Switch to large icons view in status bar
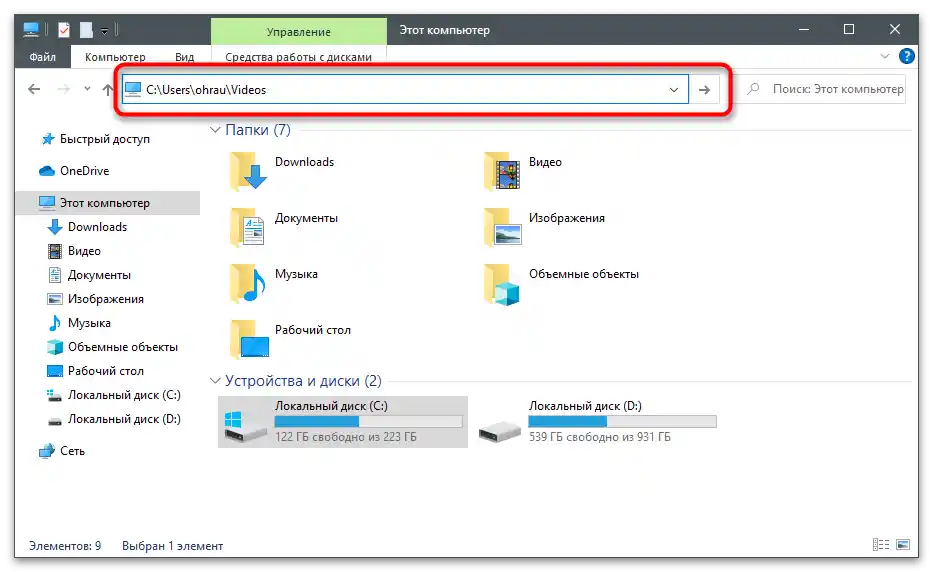 (x=903, y=545)
